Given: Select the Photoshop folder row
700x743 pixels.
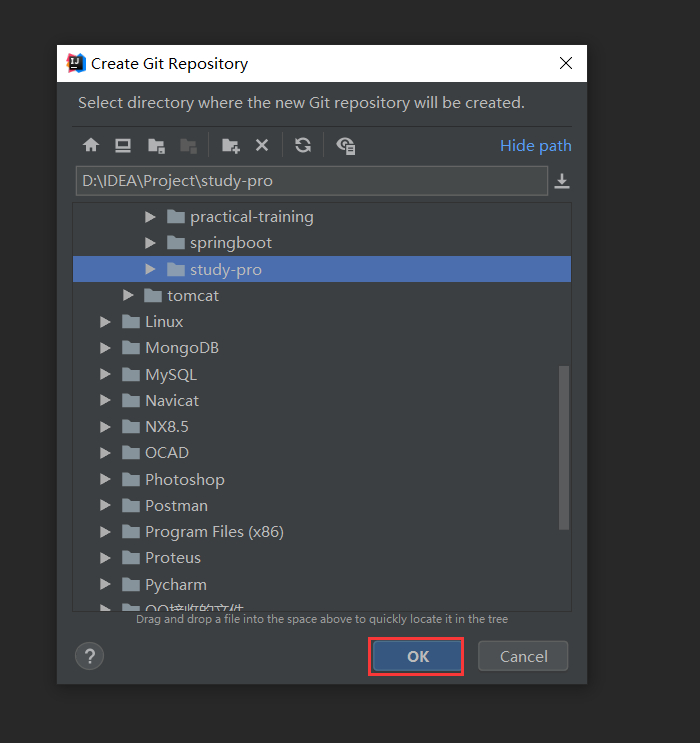Looking at the screenshot, I should pos(322,480).
